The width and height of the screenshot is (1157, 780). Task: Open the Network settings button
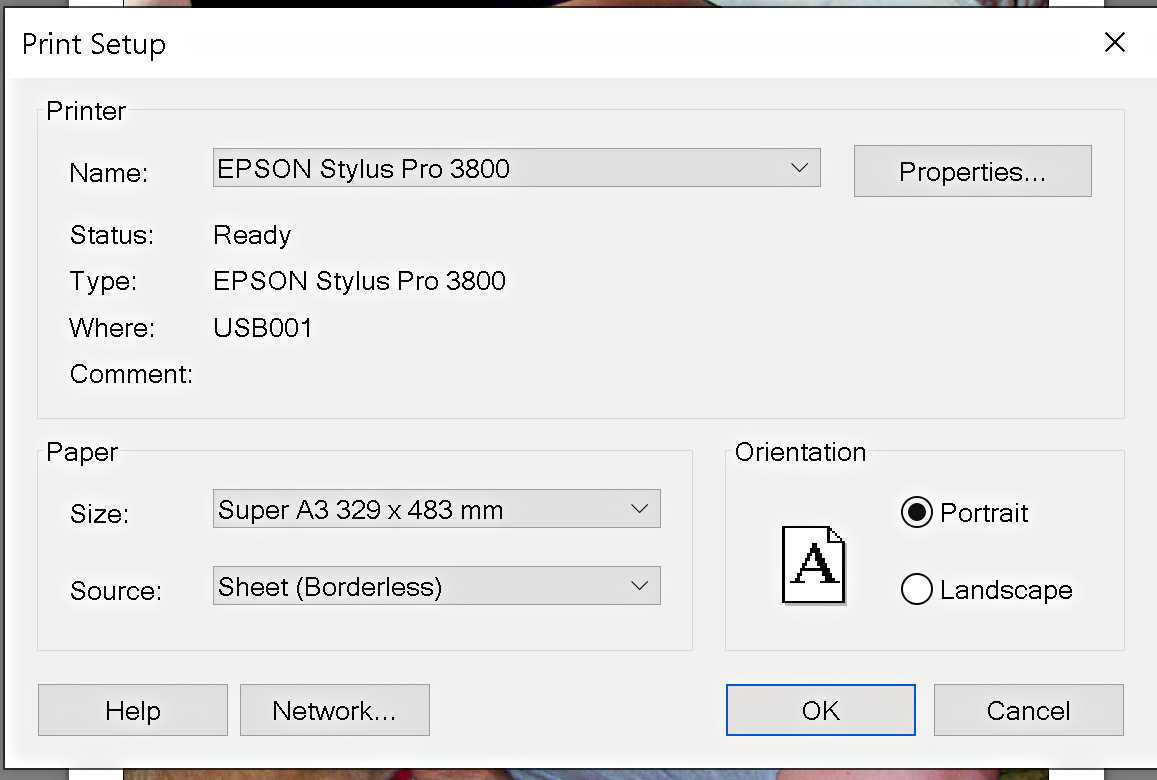[x=334, y=711]
